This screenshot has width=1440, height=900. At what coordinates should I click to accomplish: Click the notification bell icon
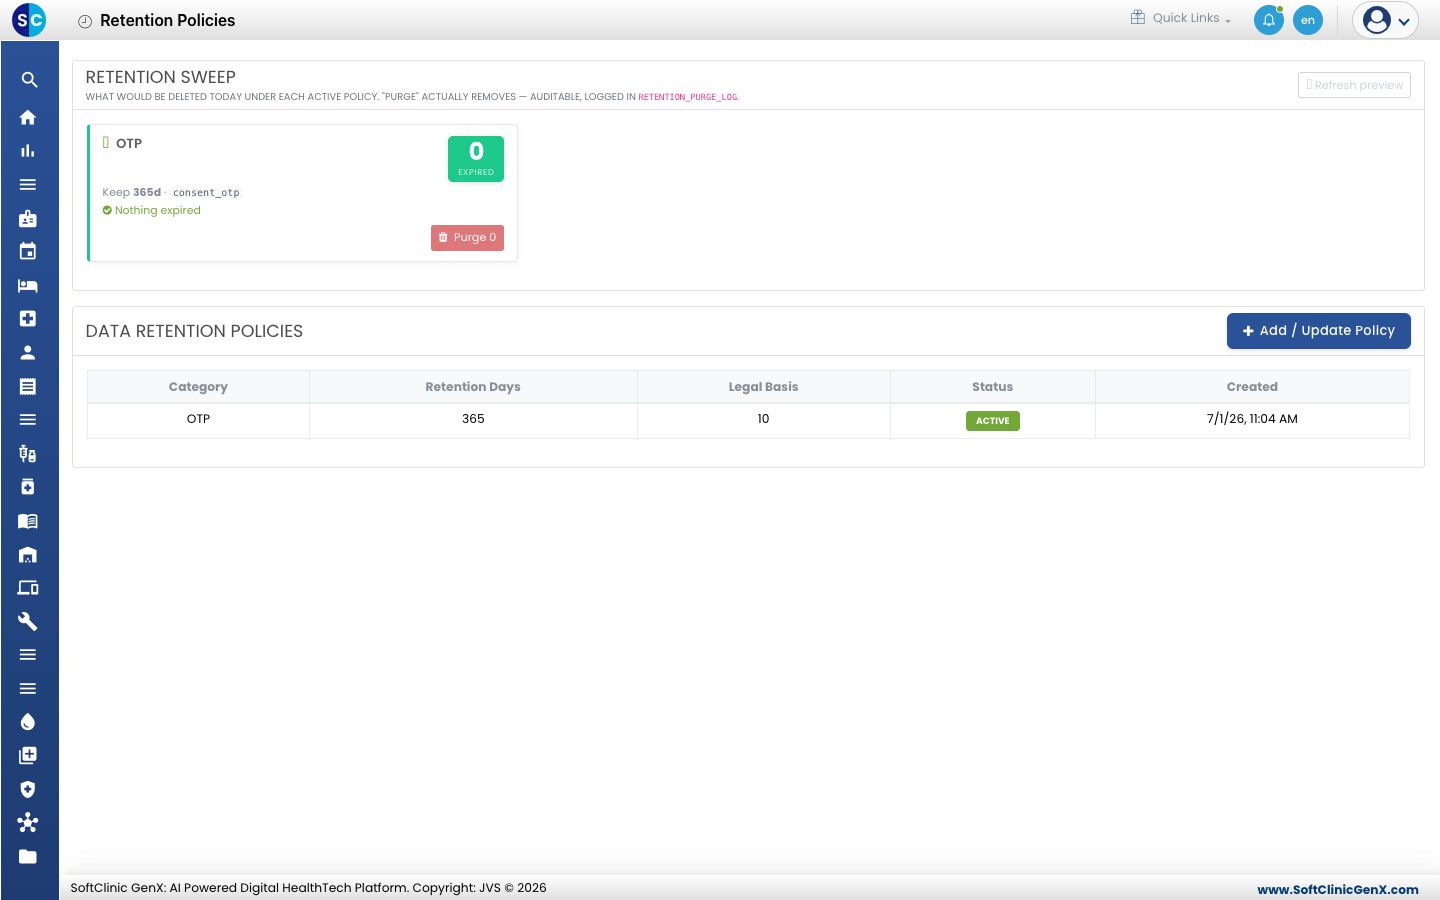pyautogui.click(x=1269, y=20)
